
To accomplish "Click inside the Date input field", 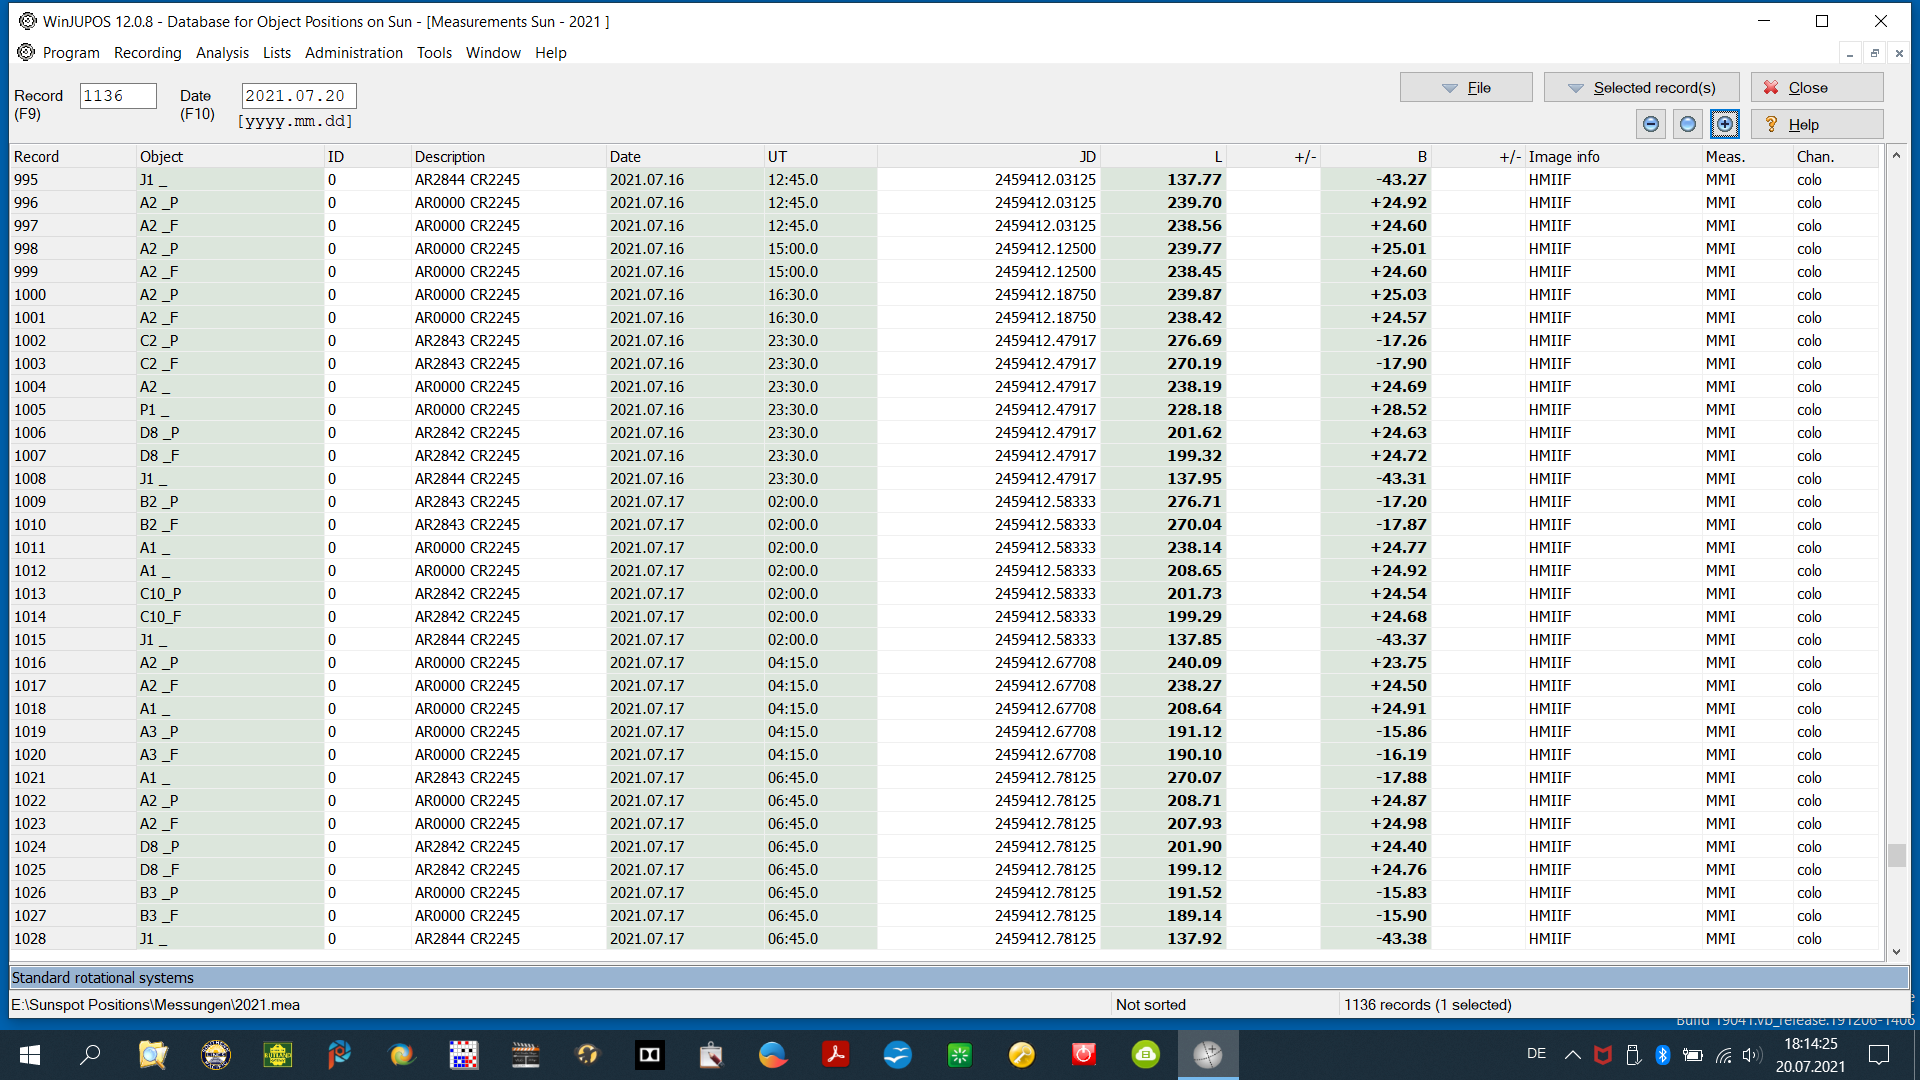I will point(297,95).
